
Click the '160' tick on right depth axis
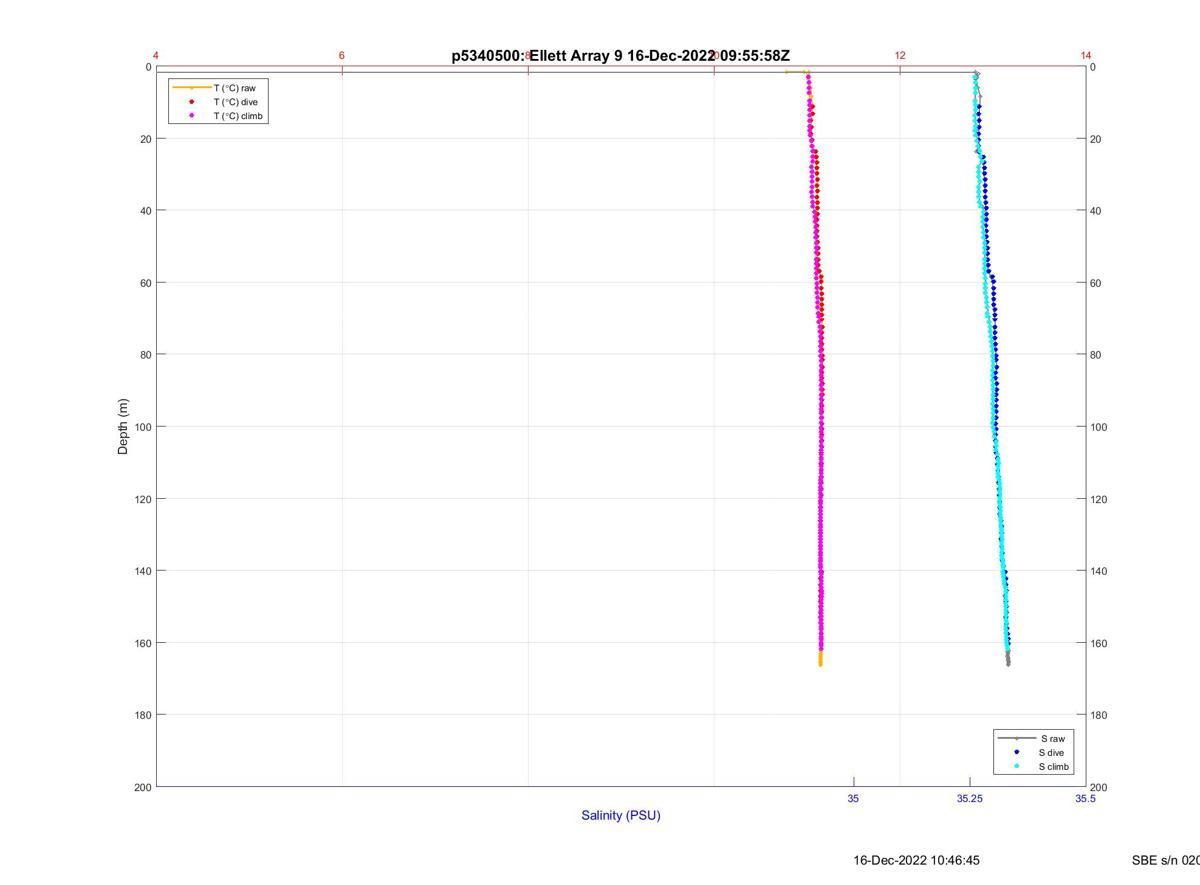click(1099, 643)
